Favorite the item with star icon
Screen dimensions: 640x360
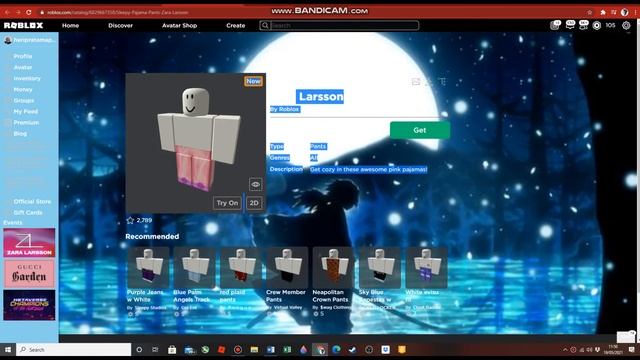(x=130, y=220)
